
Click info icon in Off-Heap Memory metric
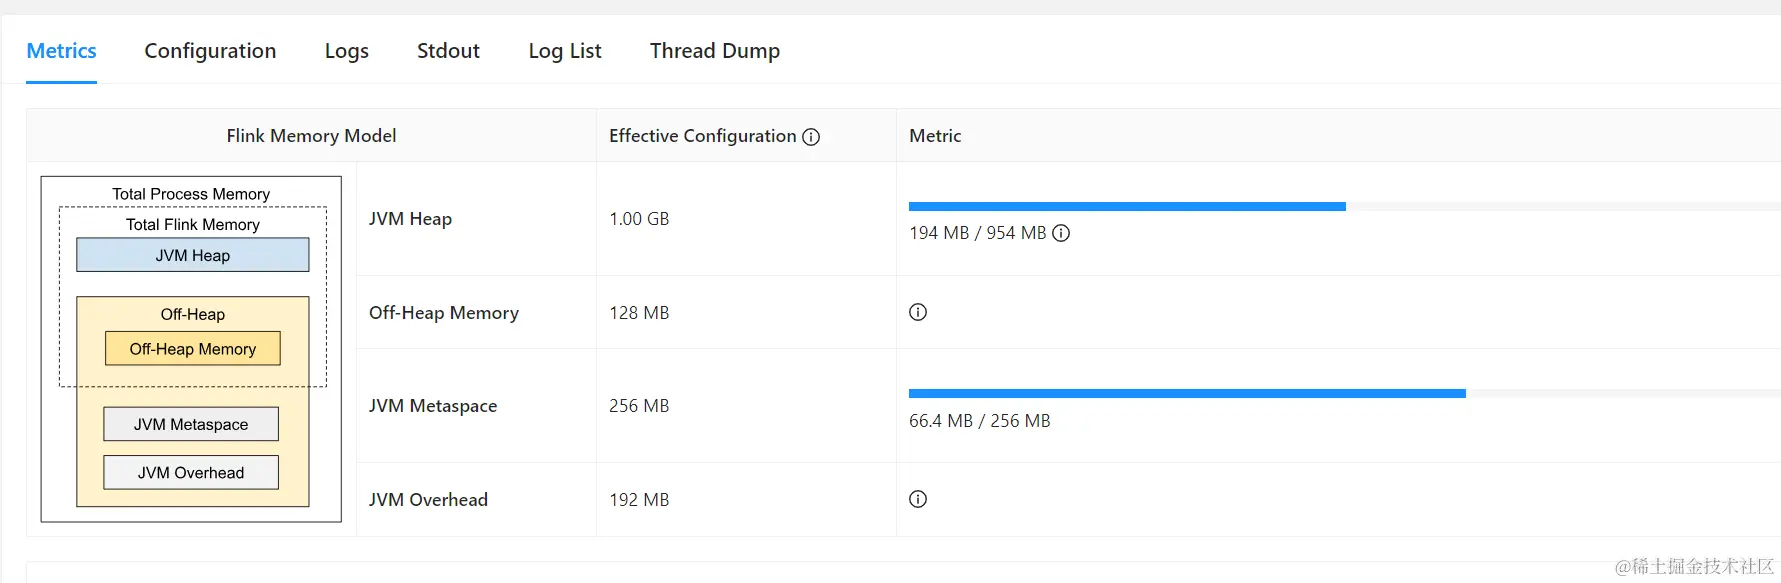[x=918, y=312]
